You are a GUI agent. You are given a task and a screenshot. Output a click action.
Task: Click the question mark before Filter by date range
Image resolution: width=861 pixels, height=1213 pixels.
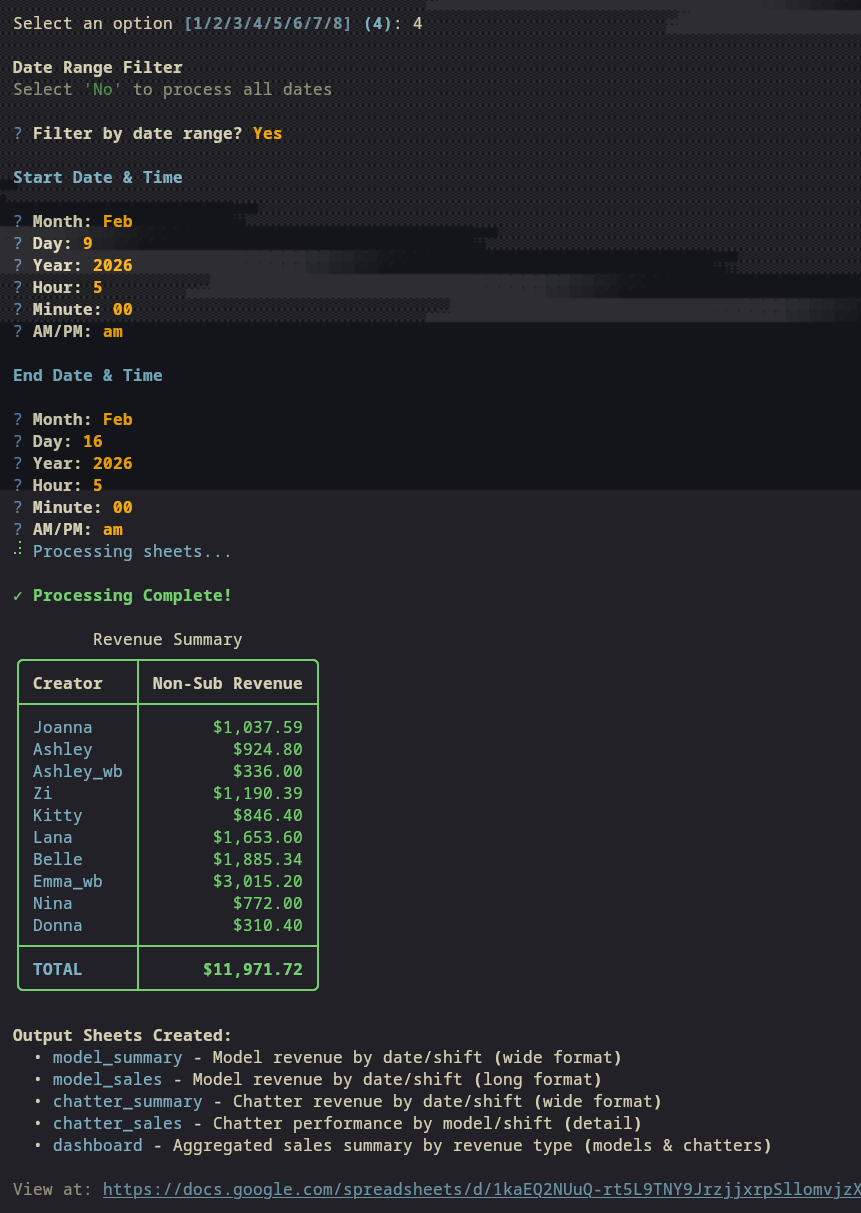pyautogui.click(x=18, y=133)
